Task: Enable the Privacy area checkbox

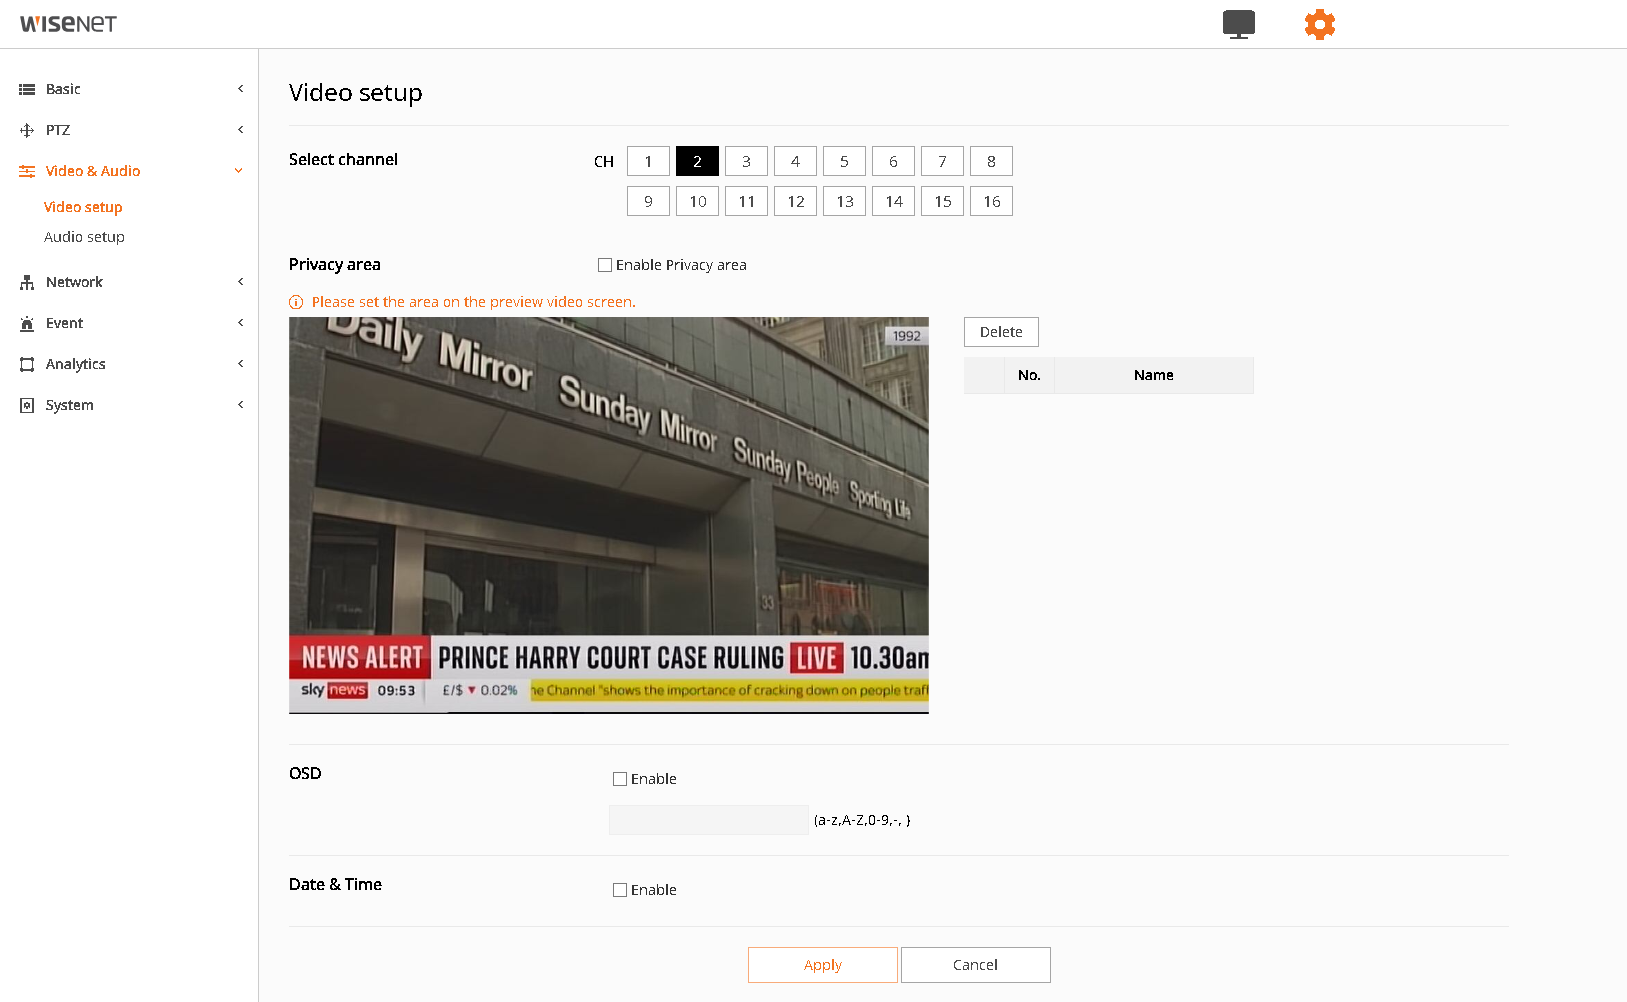Action: coord(605,265)
